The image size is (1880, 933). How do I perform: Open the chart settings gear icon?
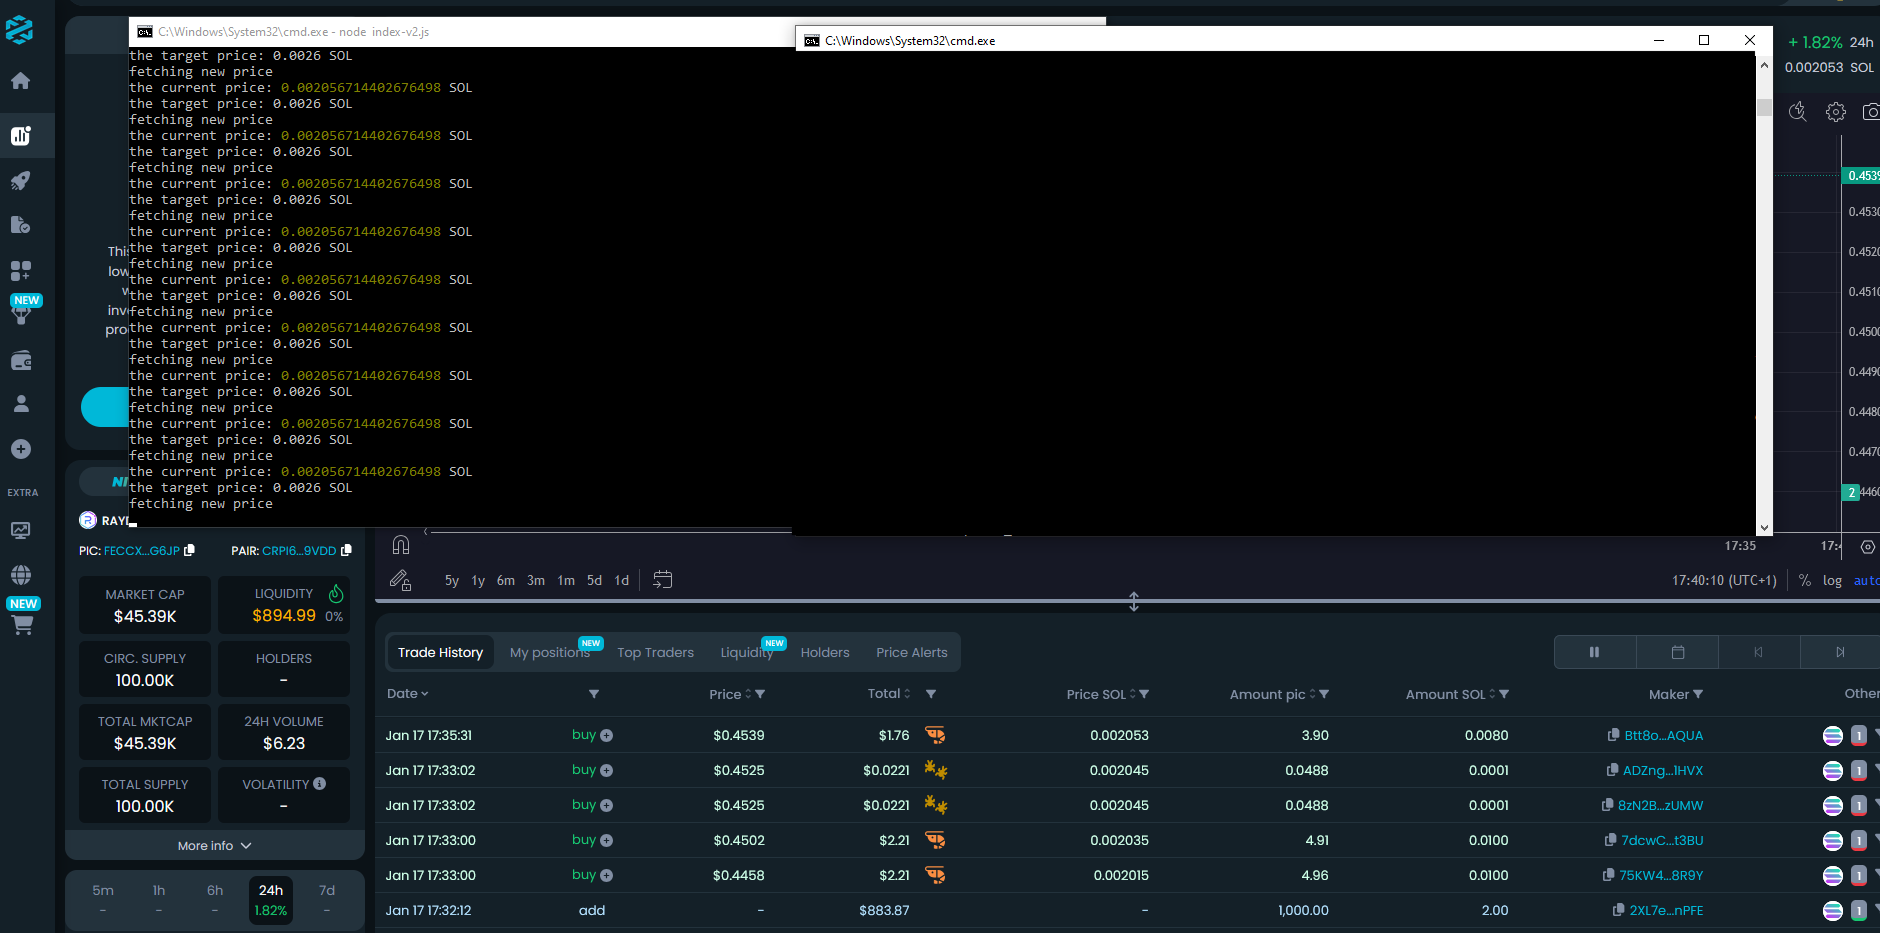[1836, 112]
